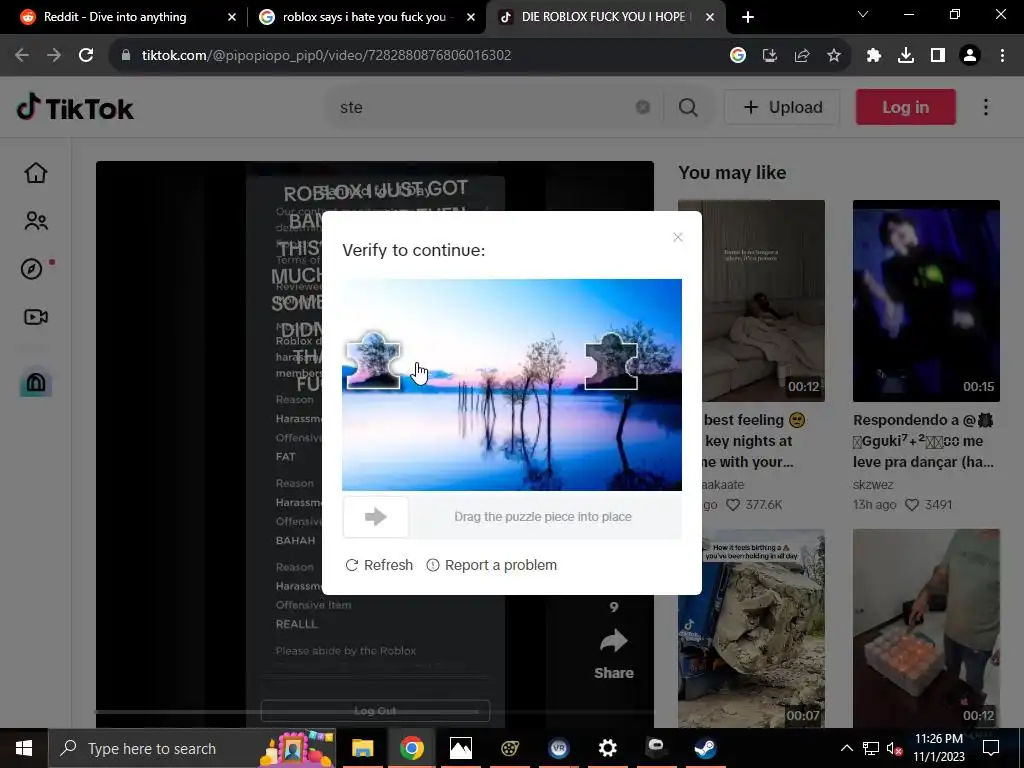Click the movable puzzle piece in the image
Viewport: 1024px width, 768px height.
point(374,360)
